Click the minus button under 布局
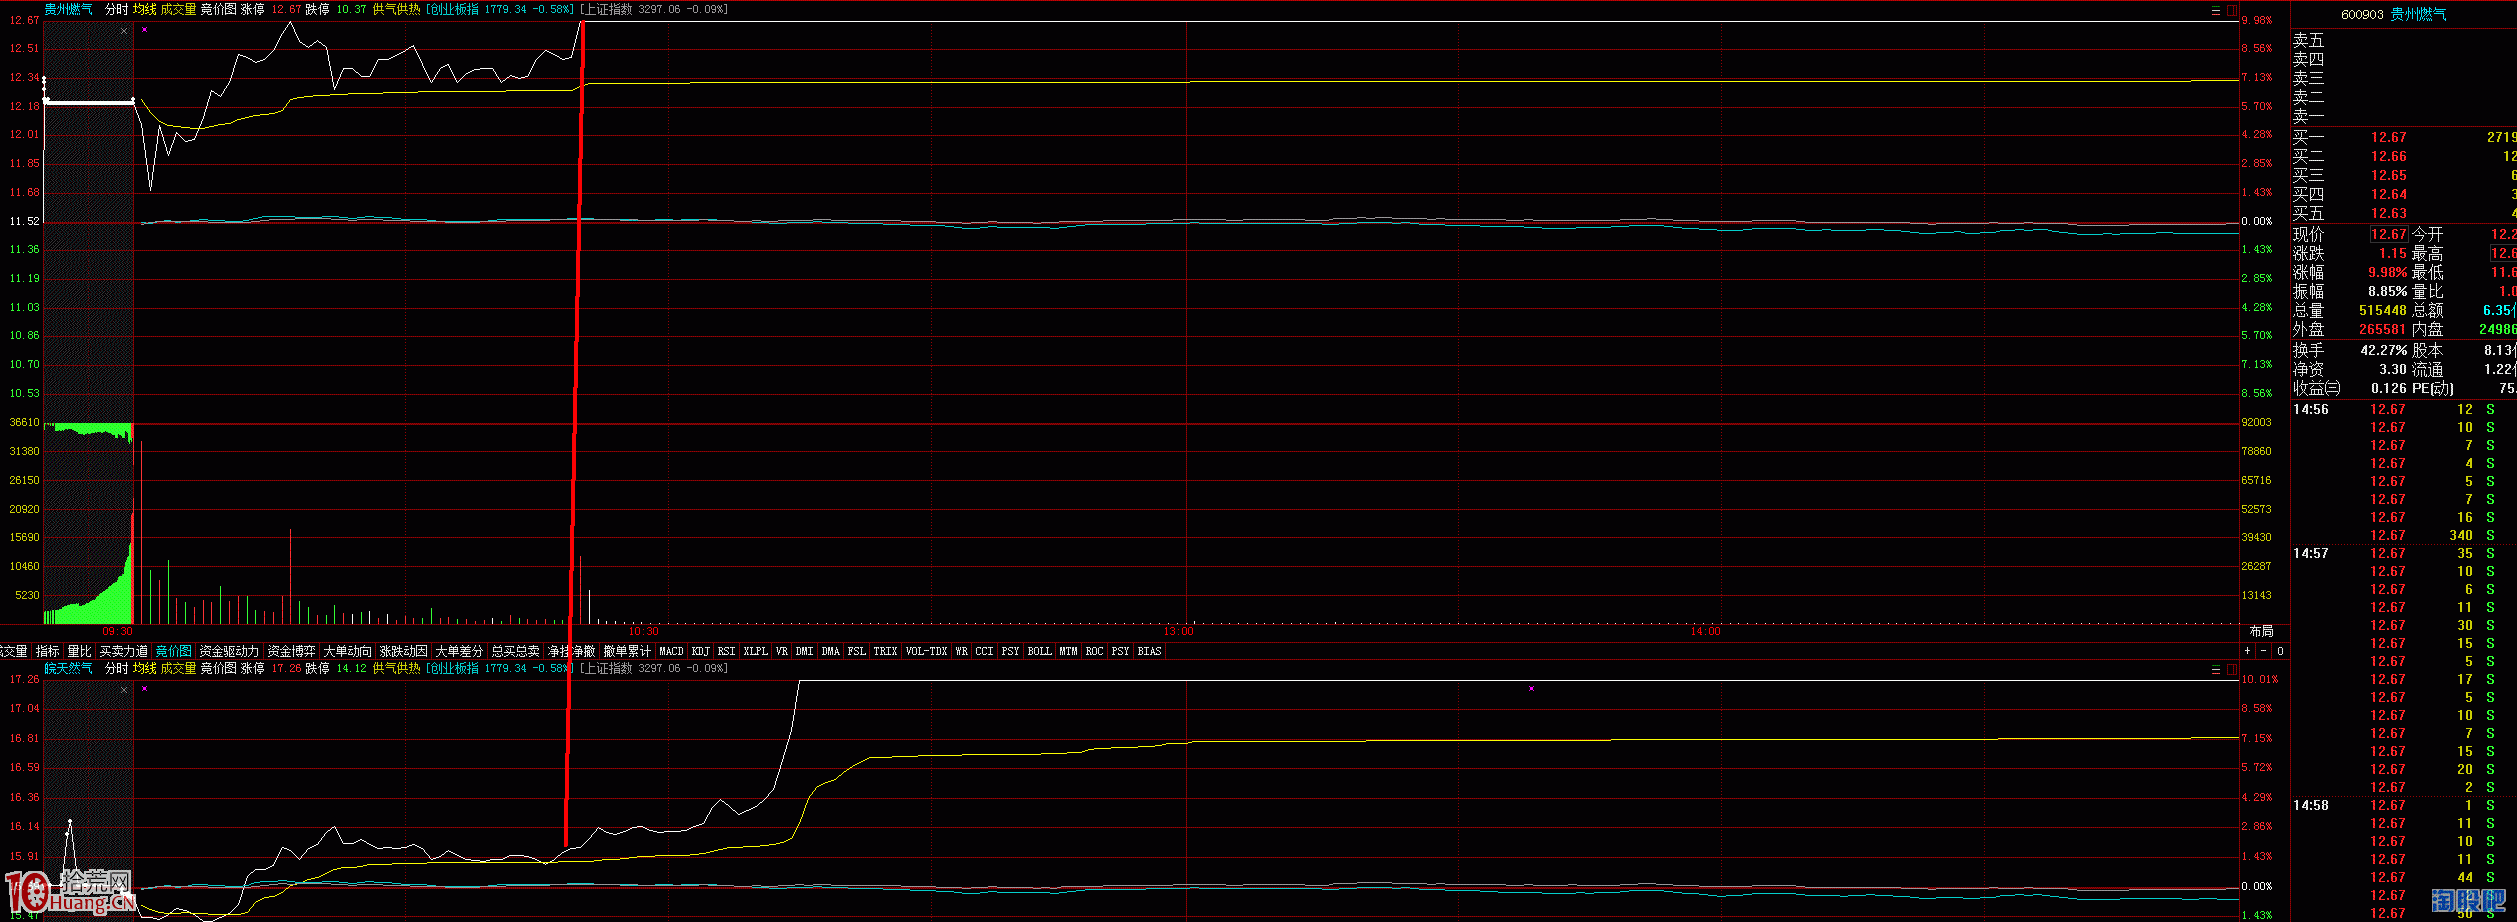2517x922 pixels. pos(2263,651)
